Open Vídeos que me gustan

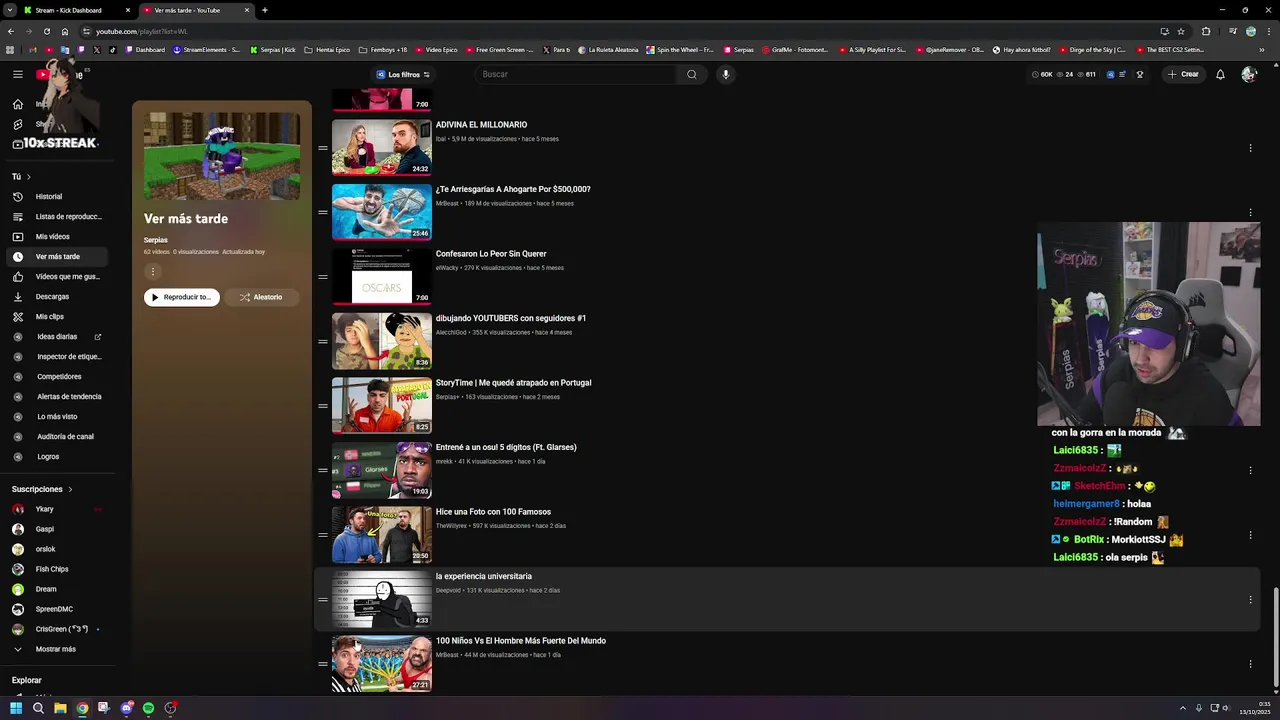coord(58,277)
